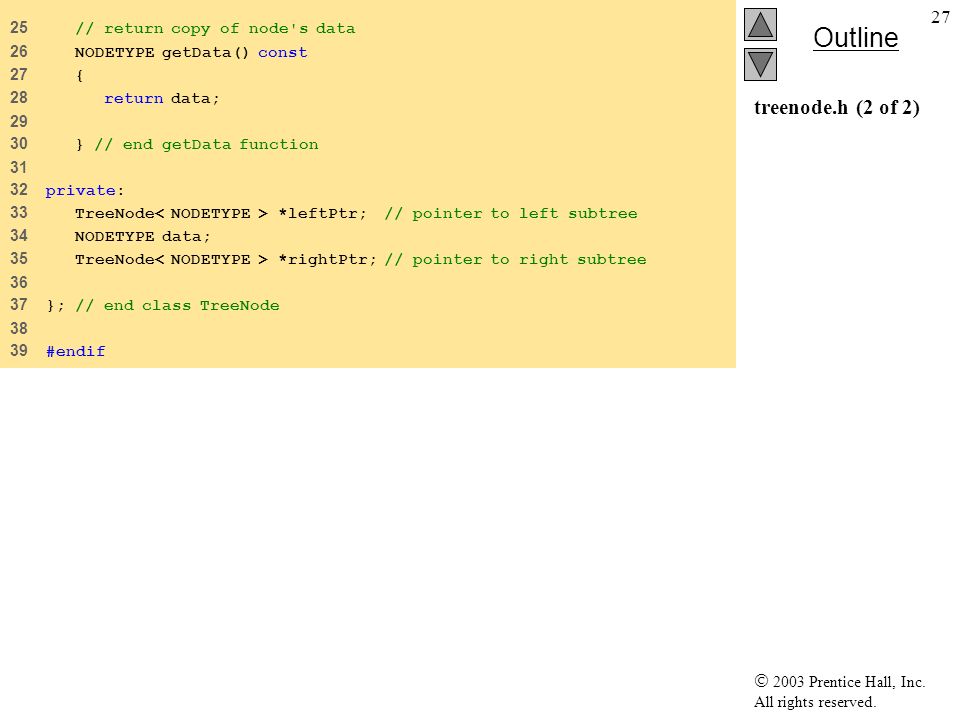Click 'All rights reserved.' text
The width and height of the screenshot is (960, 720).
tap(814, 702)
